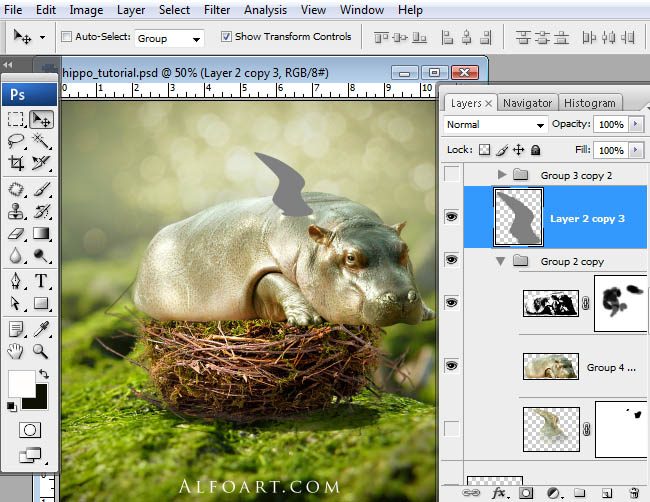Click the foreground color swatch
The image size is (650, 502).
click(20, 382)
